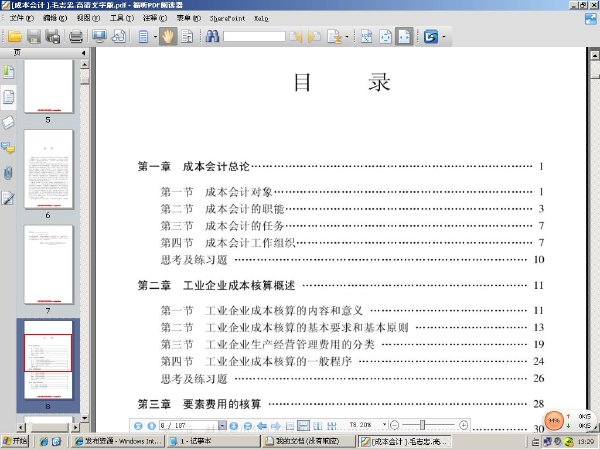Image resolution: width=600 pixels, height=450 pixels.
Task: Click the zoom out minus button
Action: point(395,425)
